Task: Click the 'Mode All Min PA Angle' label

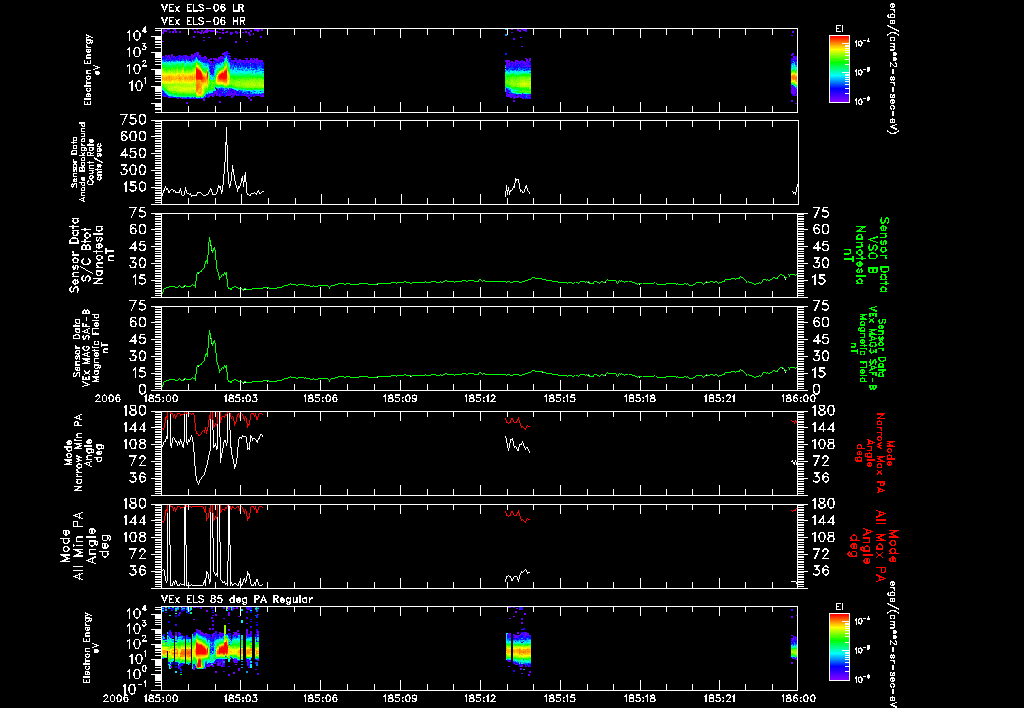Action: 87,545
